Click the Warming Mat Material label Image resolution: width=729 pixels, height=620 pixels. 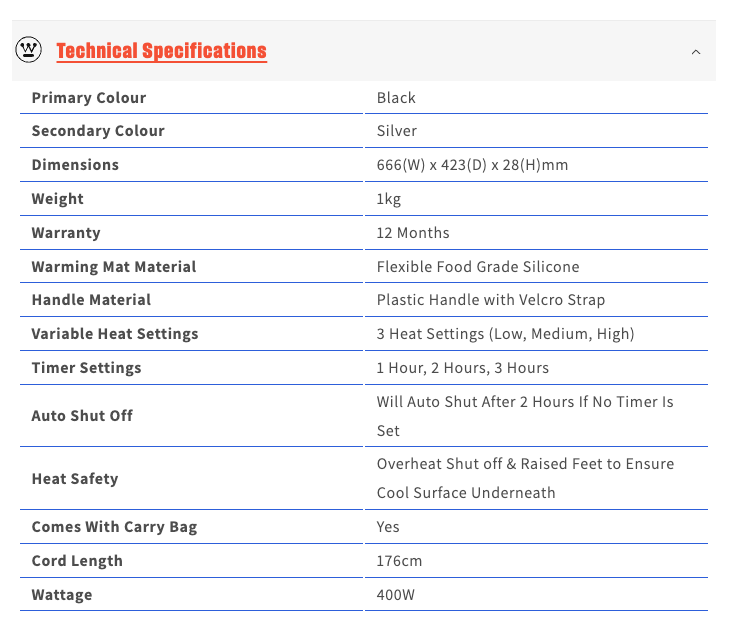114,267
